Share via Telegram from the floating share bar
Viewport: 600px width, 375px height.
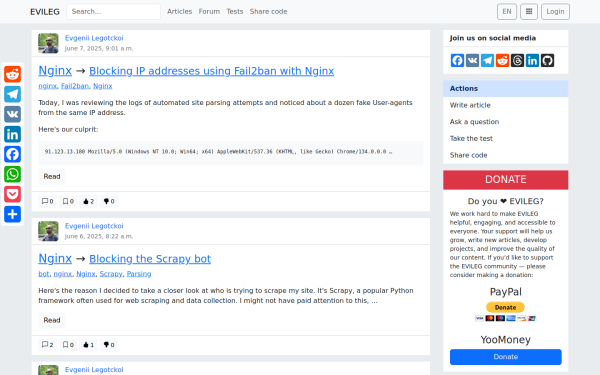coord(12,94)
